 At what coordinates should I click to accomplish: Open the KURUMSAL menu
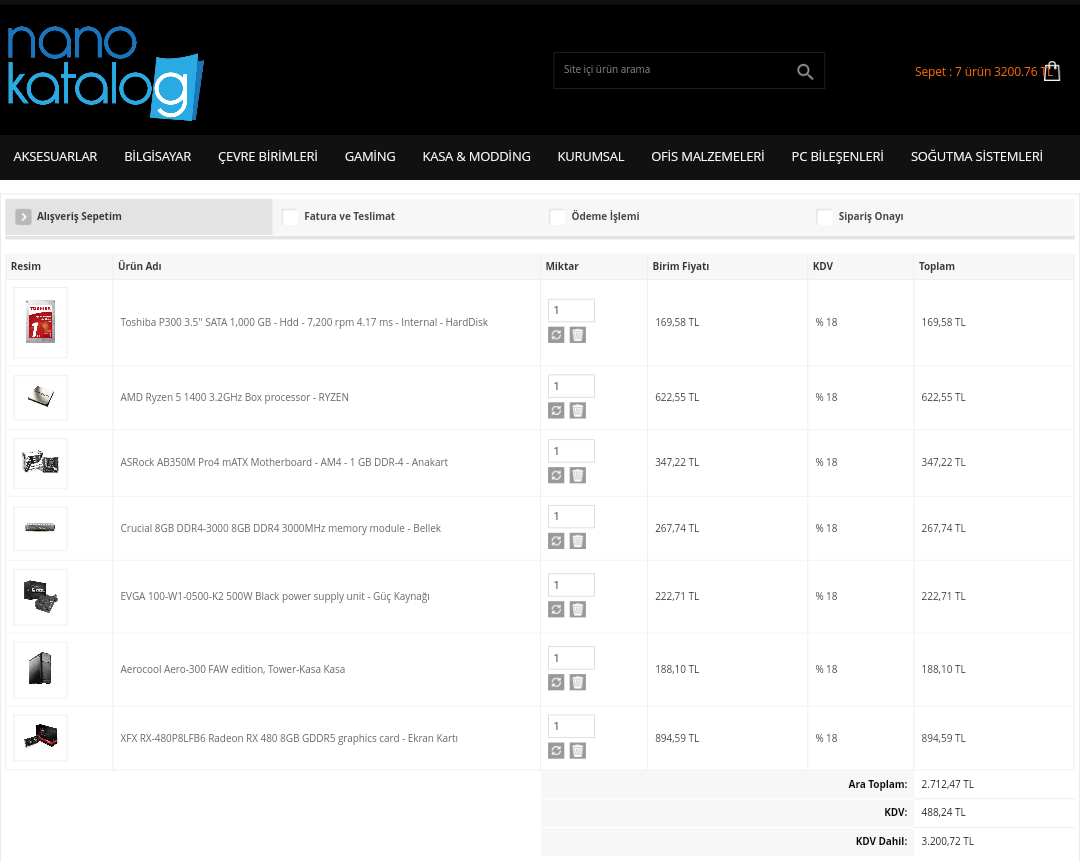[591, 156]
